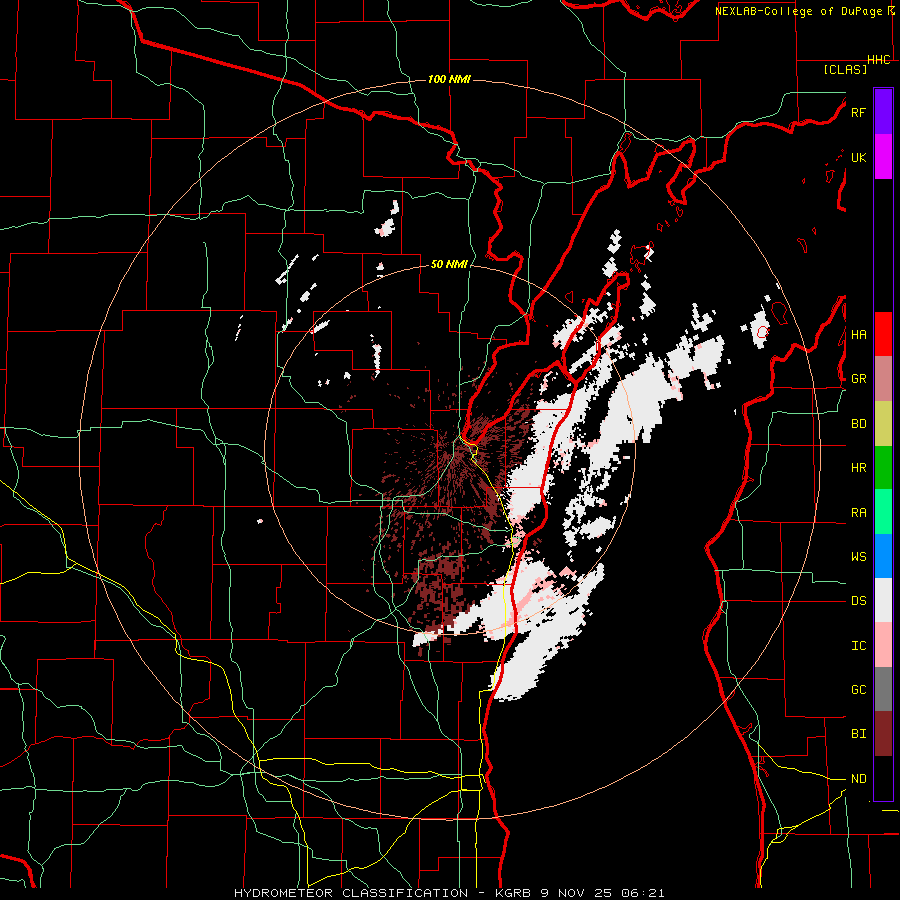Click the DS white legend swatch
This screenshot has height=900, width=900.
(x=883, y=600)
